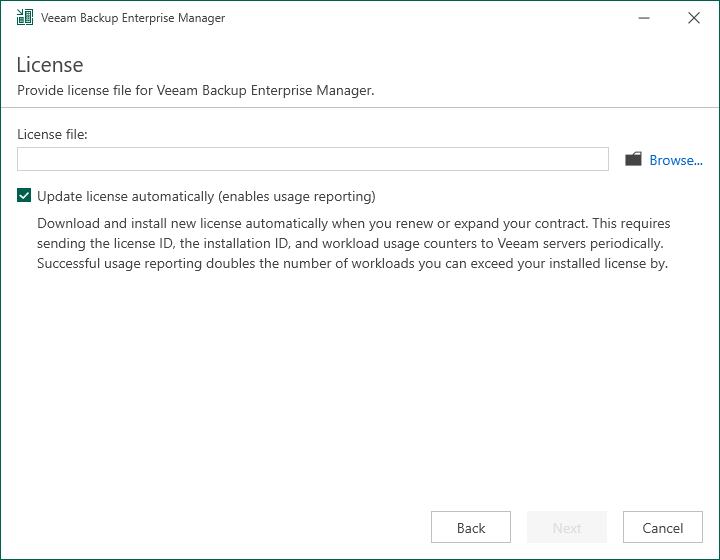The image size is (720, 560).
Task: Click the 'Veeam Backup Enterprise Manager' window title
Action: (133, 18)
